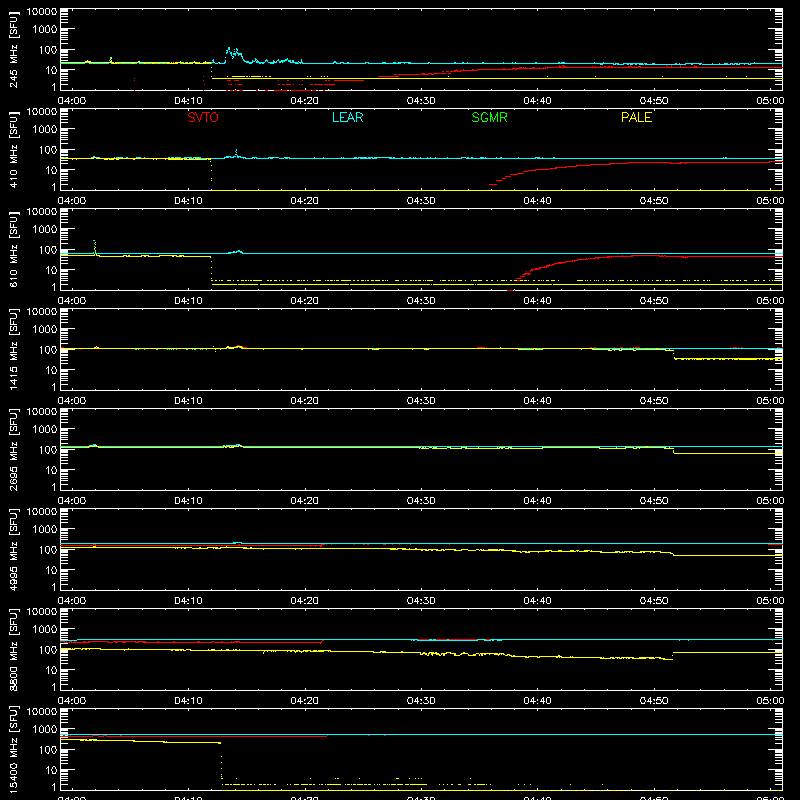The height and width of the screenshot is (800, 800).
Task: Click 04:30 tick label below 245 MHz panel
Action: click(421, 101)
